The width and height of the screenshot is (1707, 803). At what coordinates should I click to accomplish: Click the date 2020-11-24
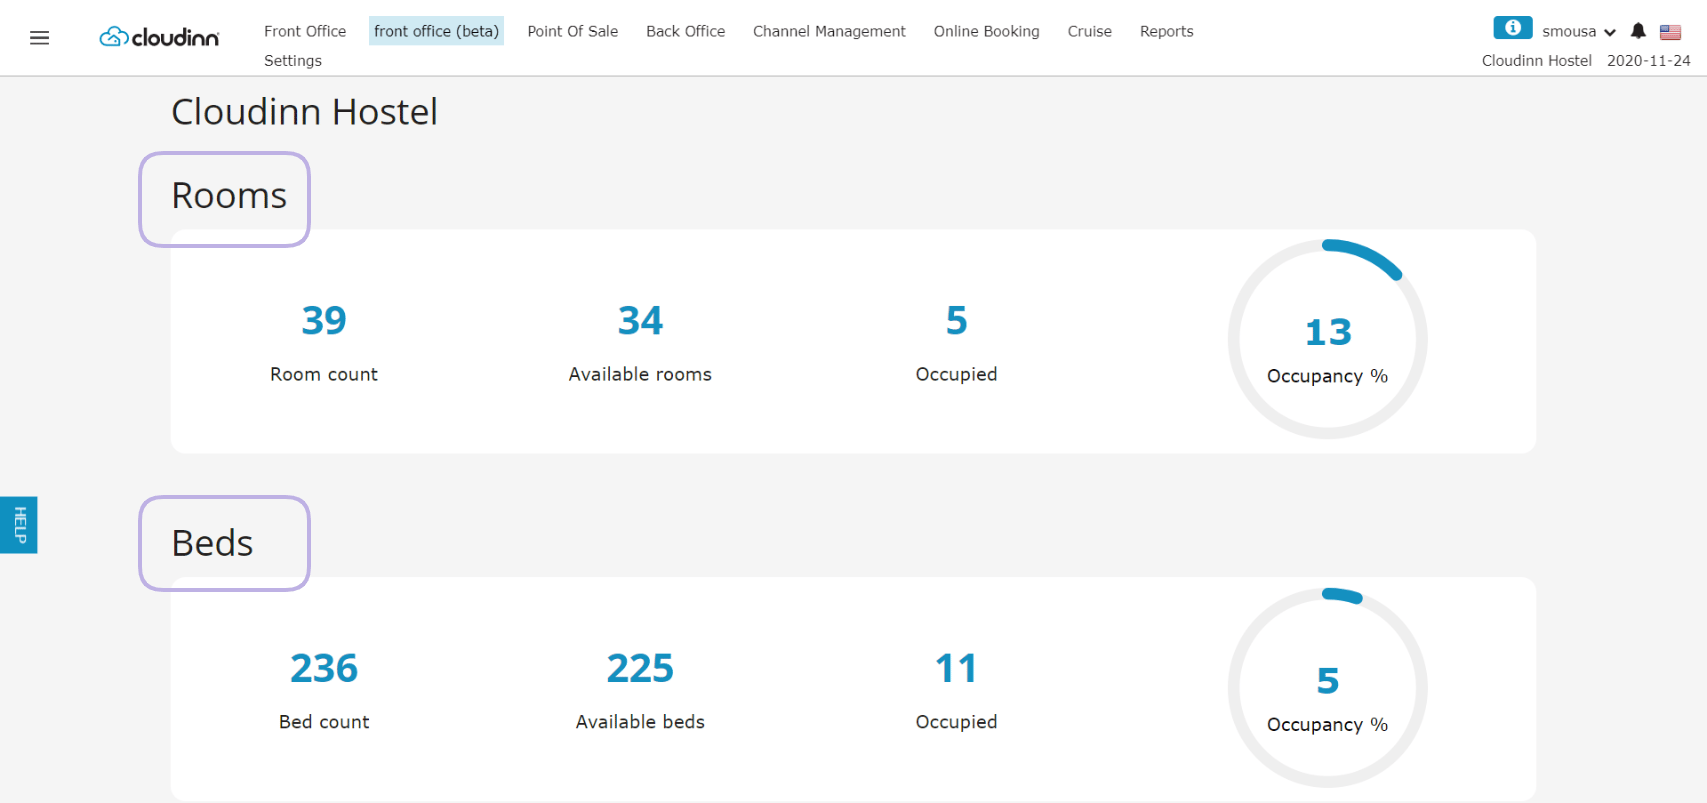click(1649, 61)
